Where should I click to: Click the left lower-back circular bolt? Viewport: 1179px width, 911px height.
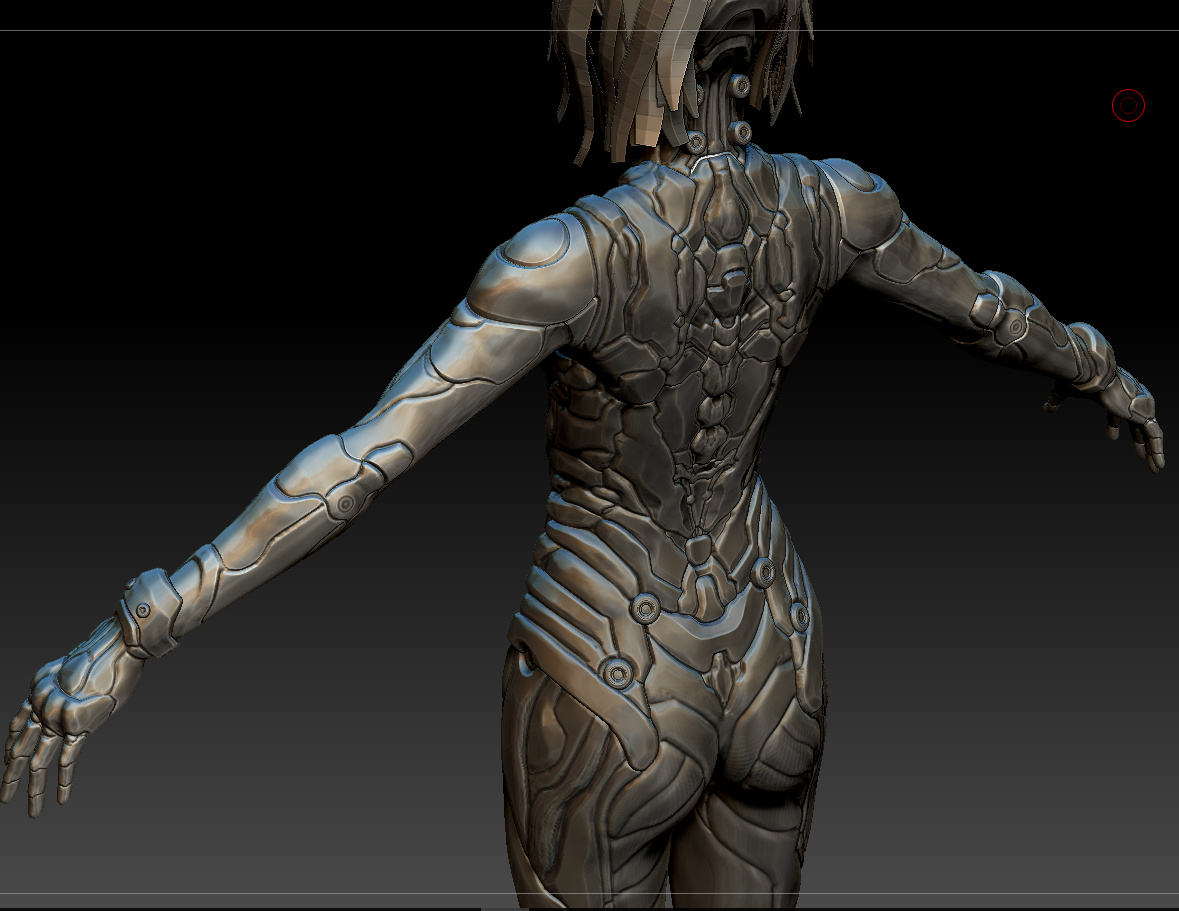pos(646,607)
